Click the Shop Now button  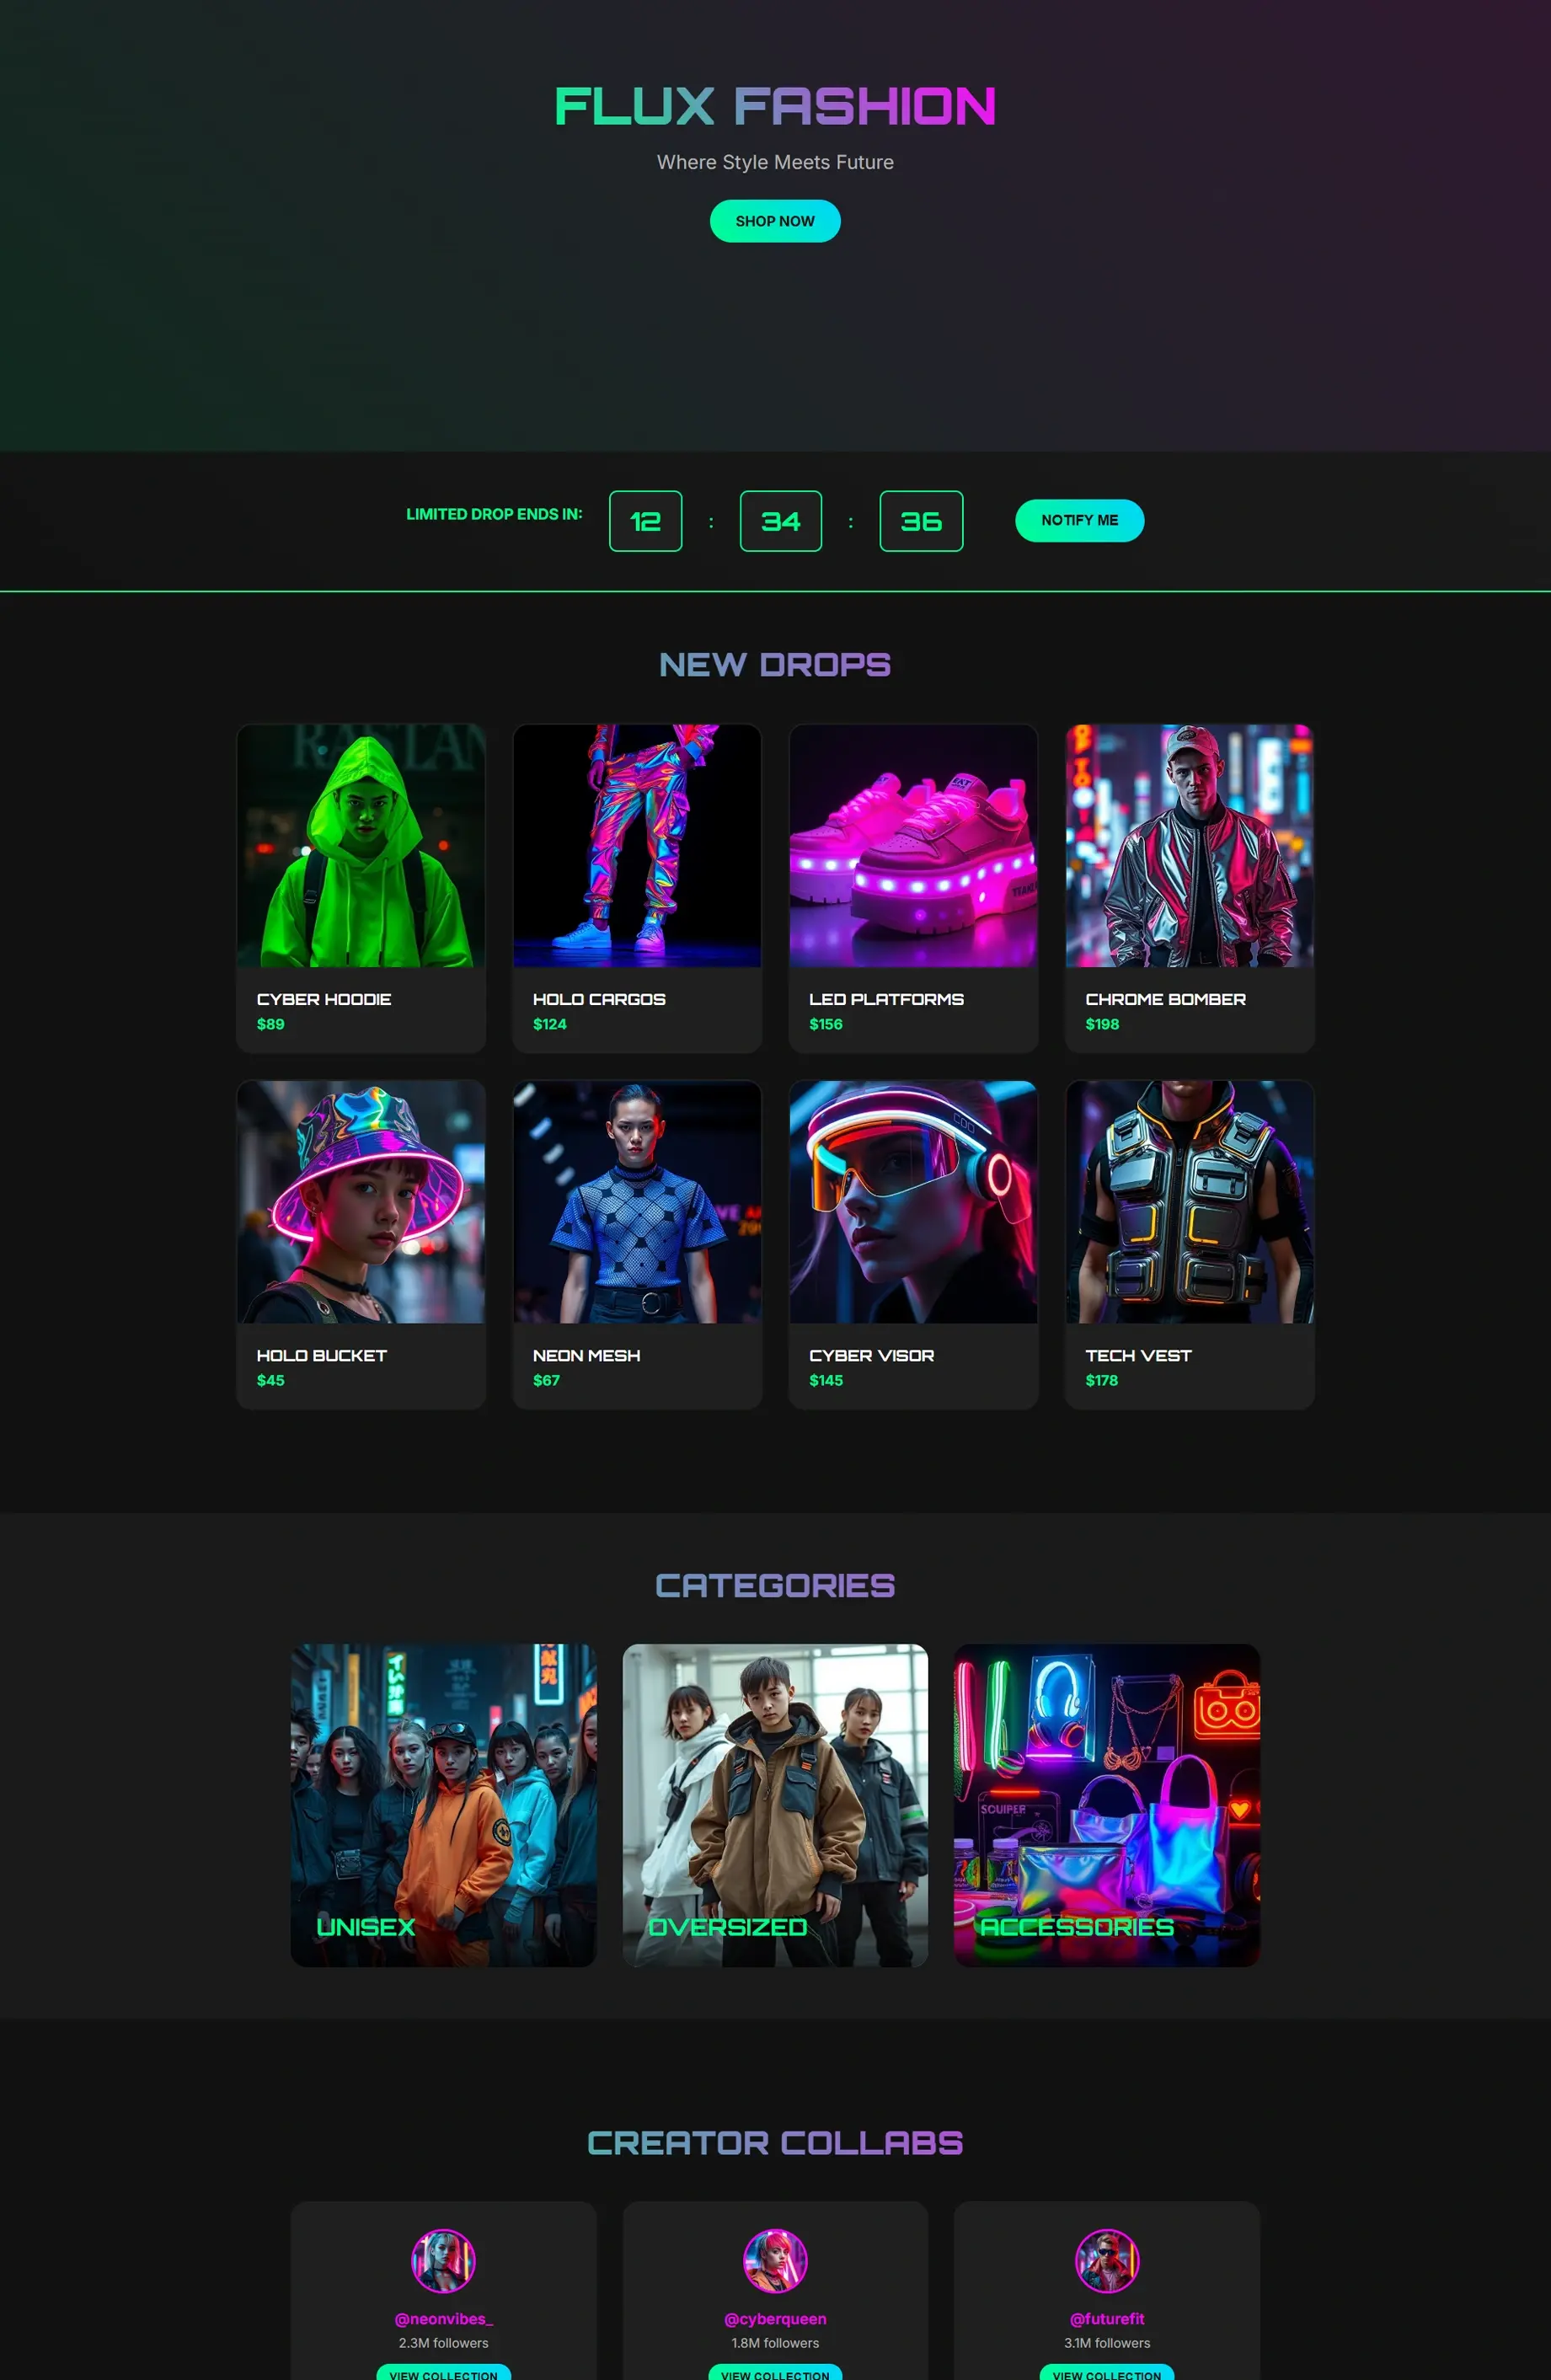(774, 221)
